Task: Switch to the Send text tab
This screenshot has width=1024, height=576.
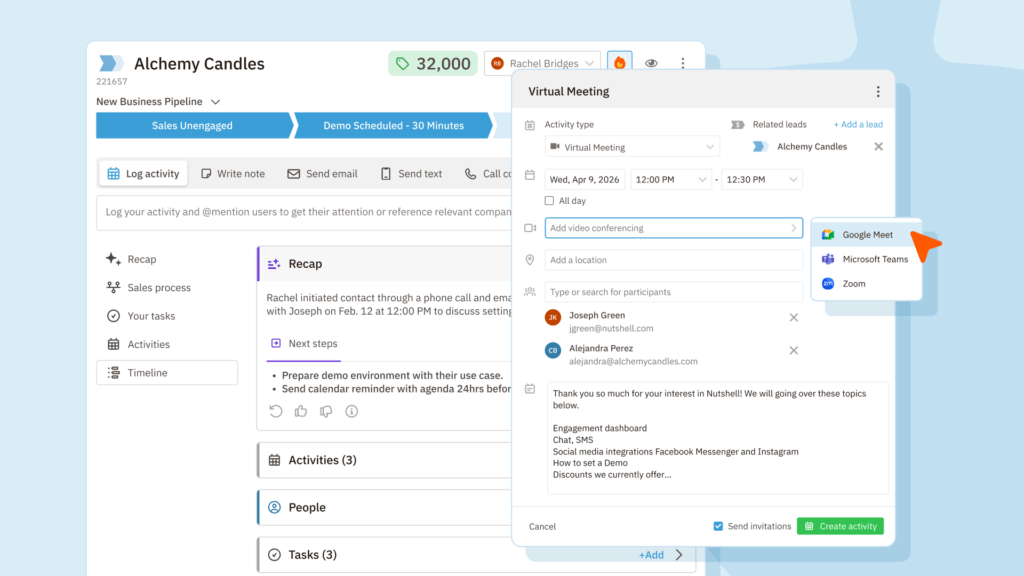Action: coord(411,174)
